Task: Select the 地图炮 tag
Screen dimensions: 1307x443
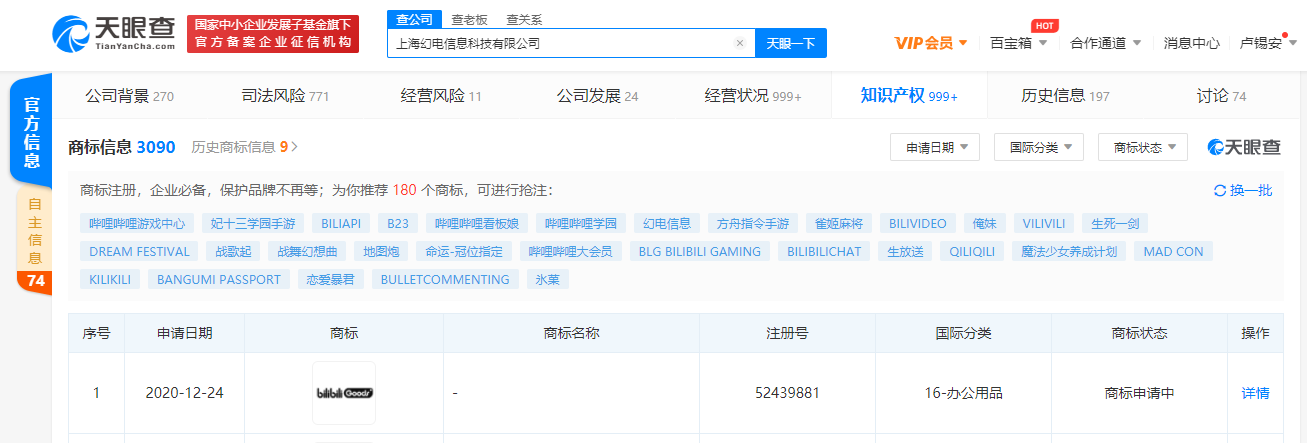Action: tap(381, 251)
